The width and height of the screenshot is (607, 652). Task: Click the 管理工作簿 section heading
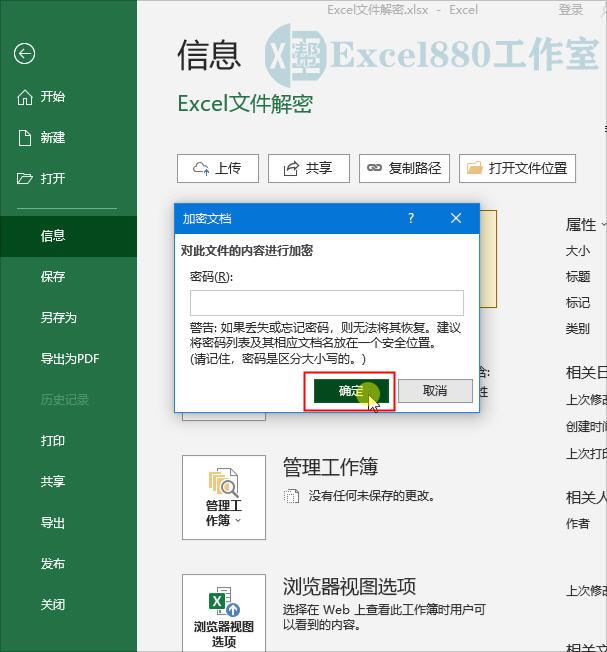tap(331, 467)
